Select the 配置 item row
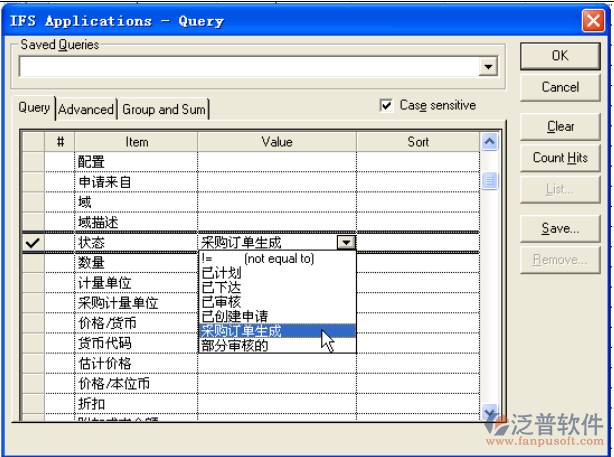 136,162
